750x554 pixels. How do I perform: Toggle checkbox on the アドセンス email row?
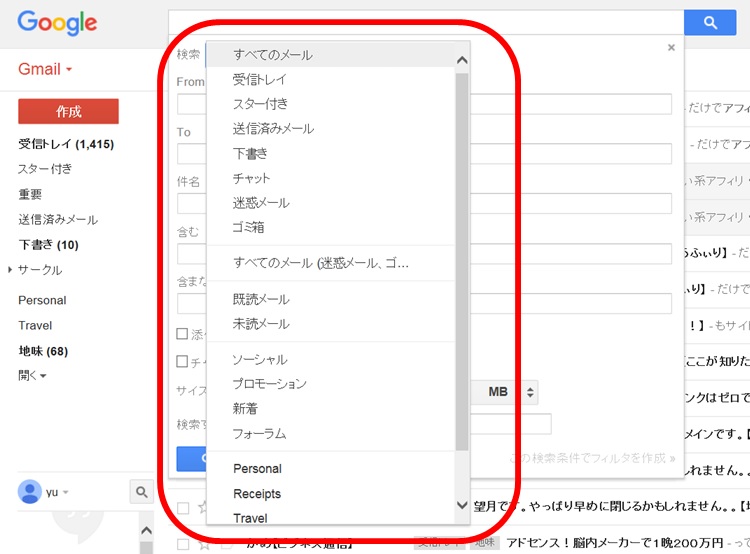point(183,544)
